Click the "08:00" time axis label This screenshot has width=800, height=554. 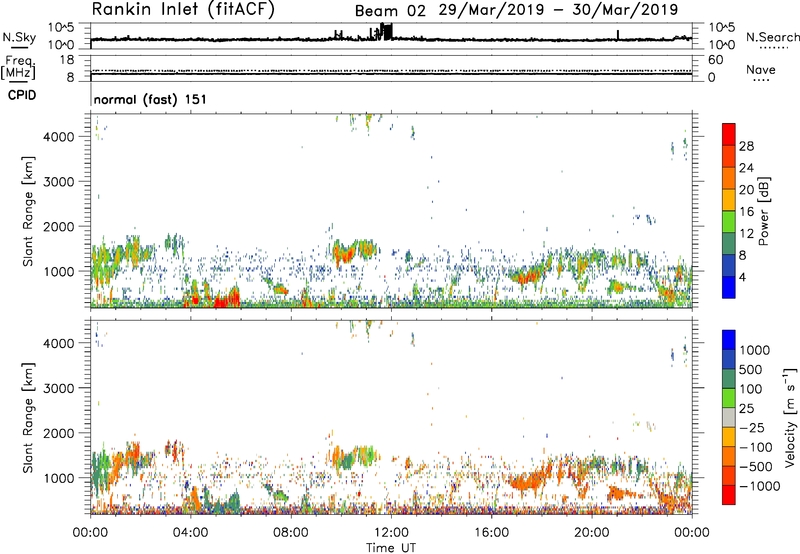point(291,533)
